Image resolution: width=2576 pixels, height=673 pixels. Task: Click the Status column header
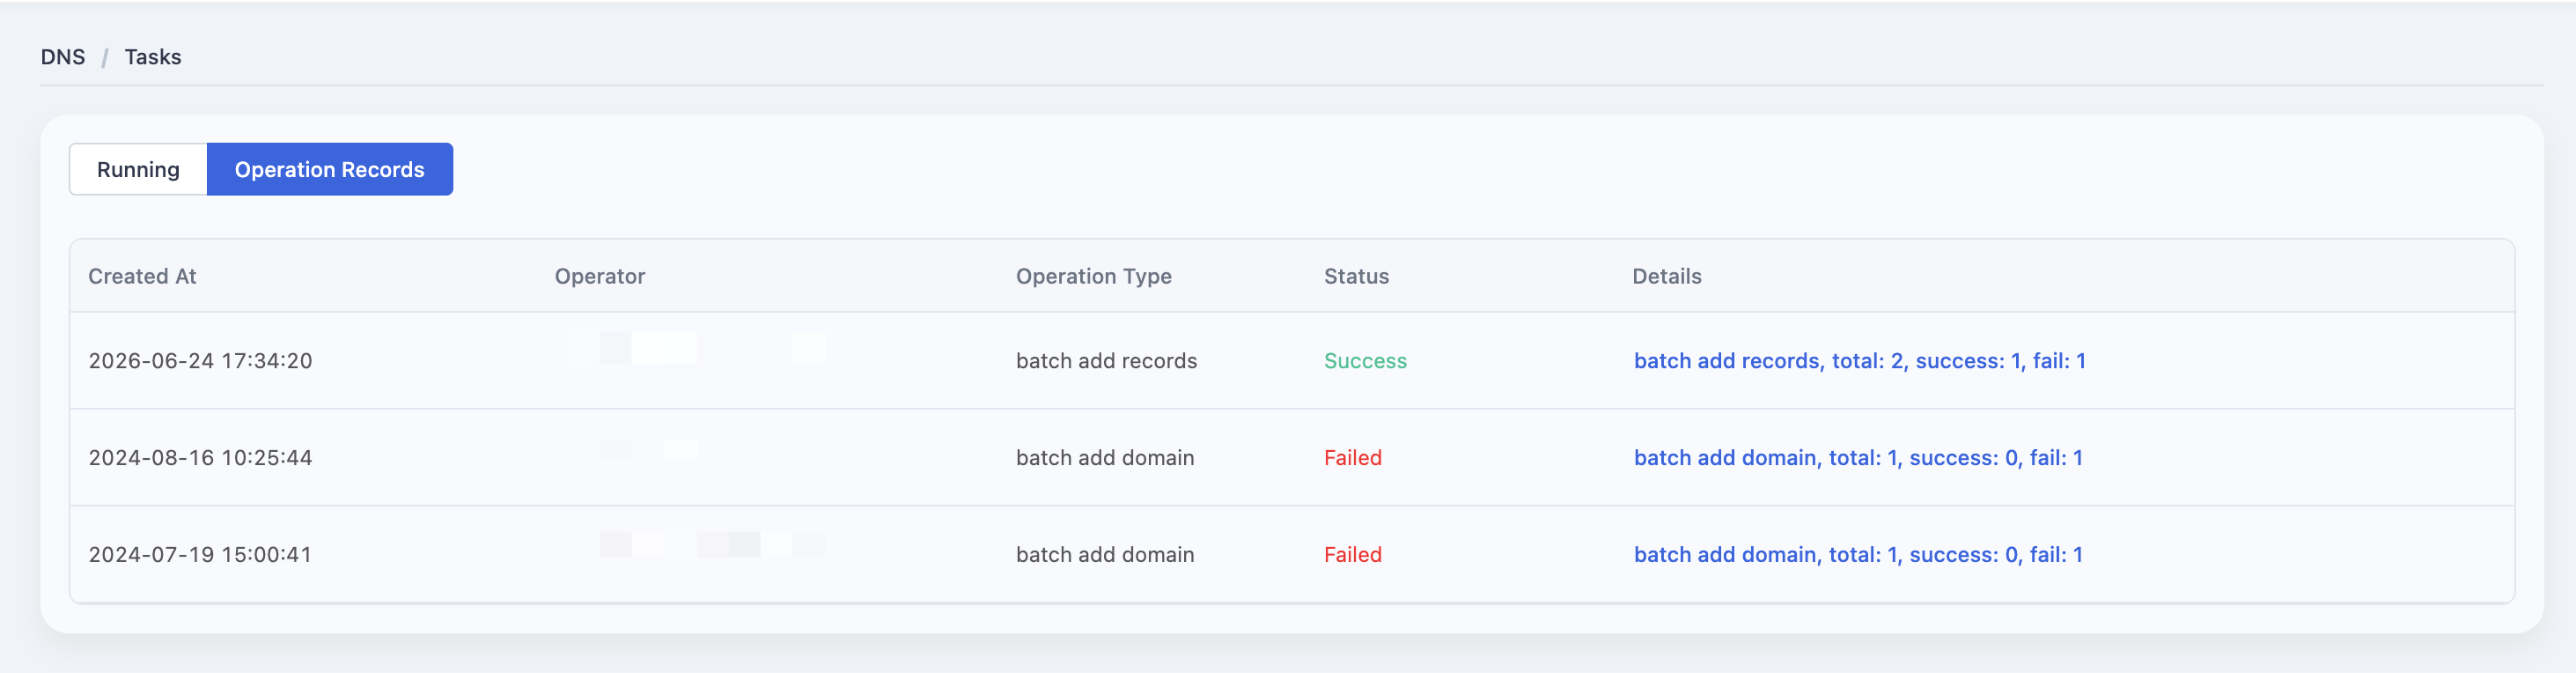(x=1356, y=276)
